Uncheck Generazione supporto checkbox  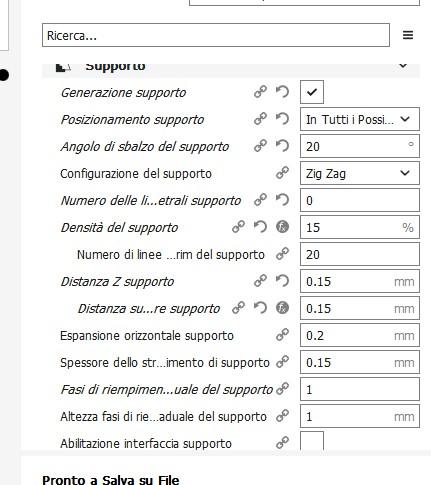pos(312,92)
